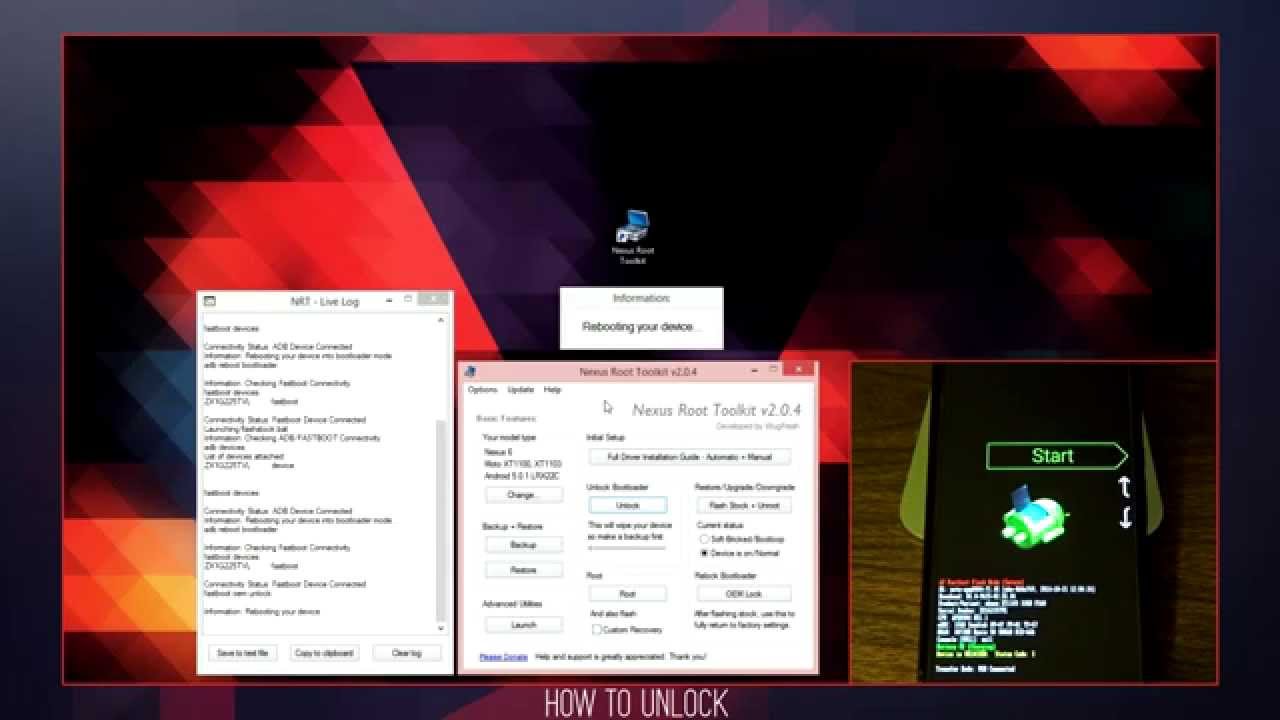Open Full Driver Installation Guide
The image size is (1280, 720).
pos(690,457)
